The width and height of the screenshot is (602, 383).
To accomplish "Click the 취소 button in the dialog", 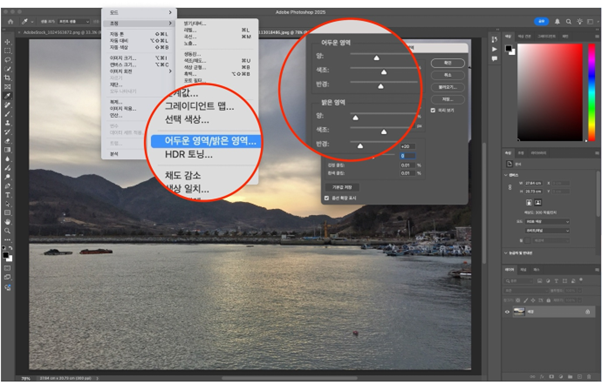I will click(x=448, y=75).
